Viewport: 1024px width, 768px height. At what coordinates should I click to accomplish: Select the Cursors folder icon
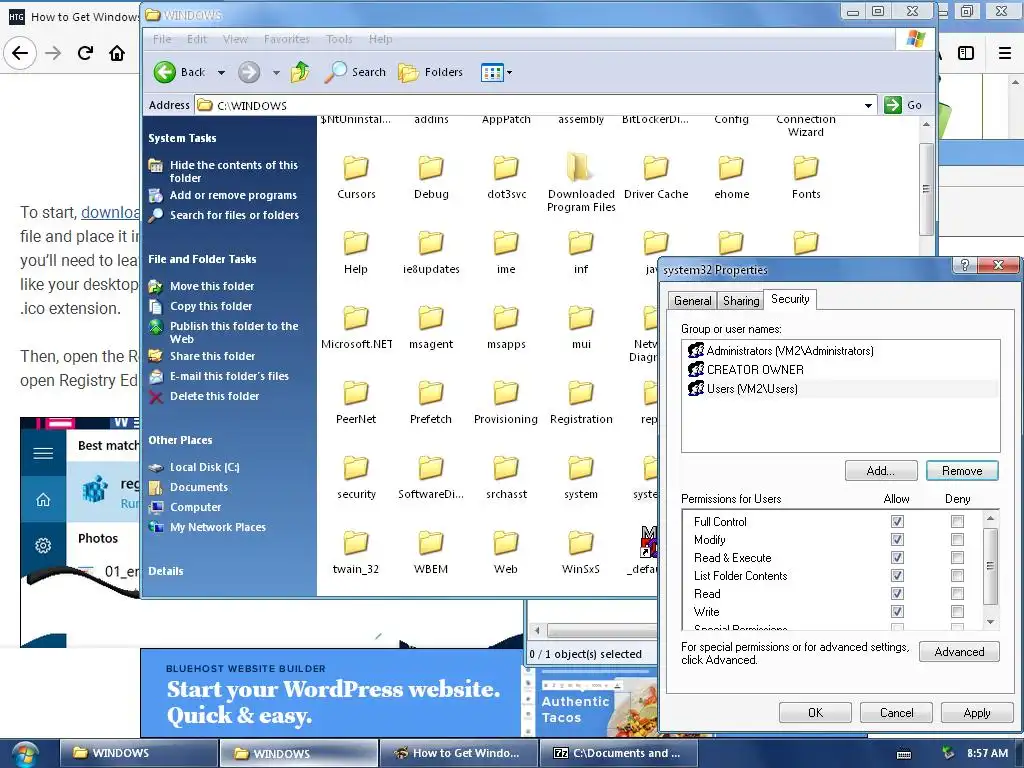point(356,168)
